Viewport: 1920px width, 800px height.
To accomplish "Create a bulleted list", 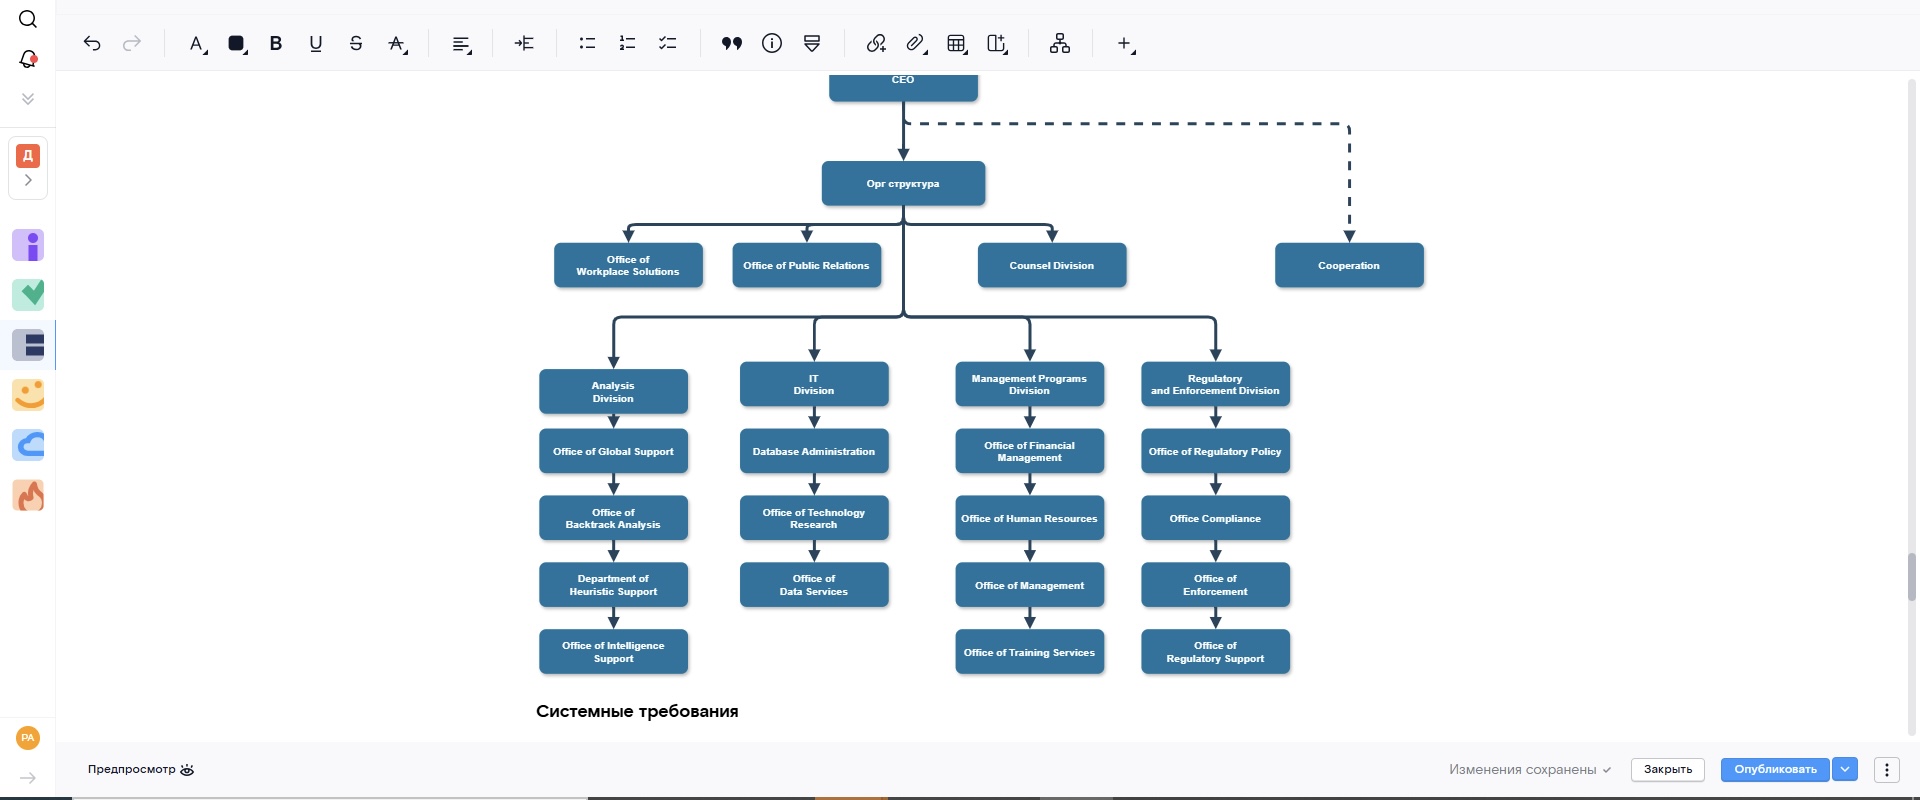I will (587, 43).
